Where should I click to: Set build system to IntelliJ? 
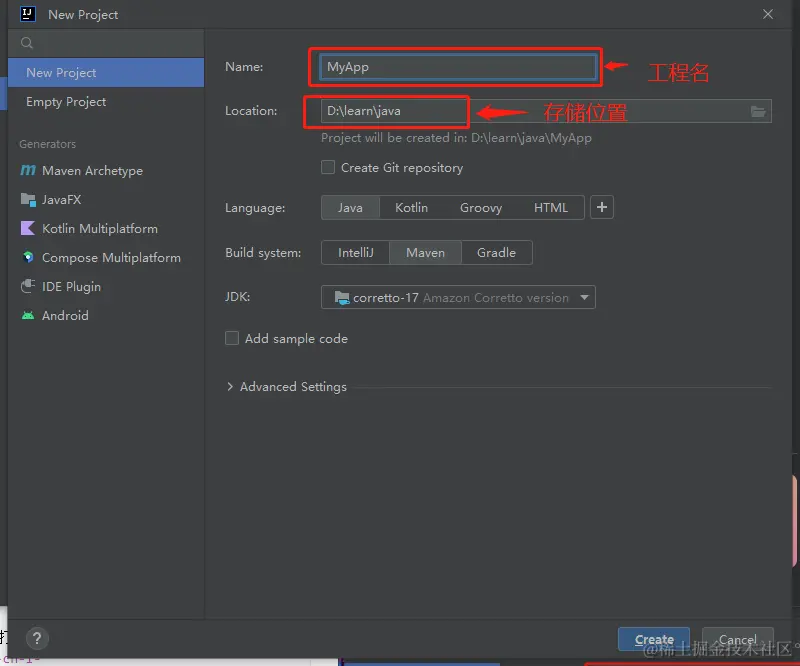(356, 253)
